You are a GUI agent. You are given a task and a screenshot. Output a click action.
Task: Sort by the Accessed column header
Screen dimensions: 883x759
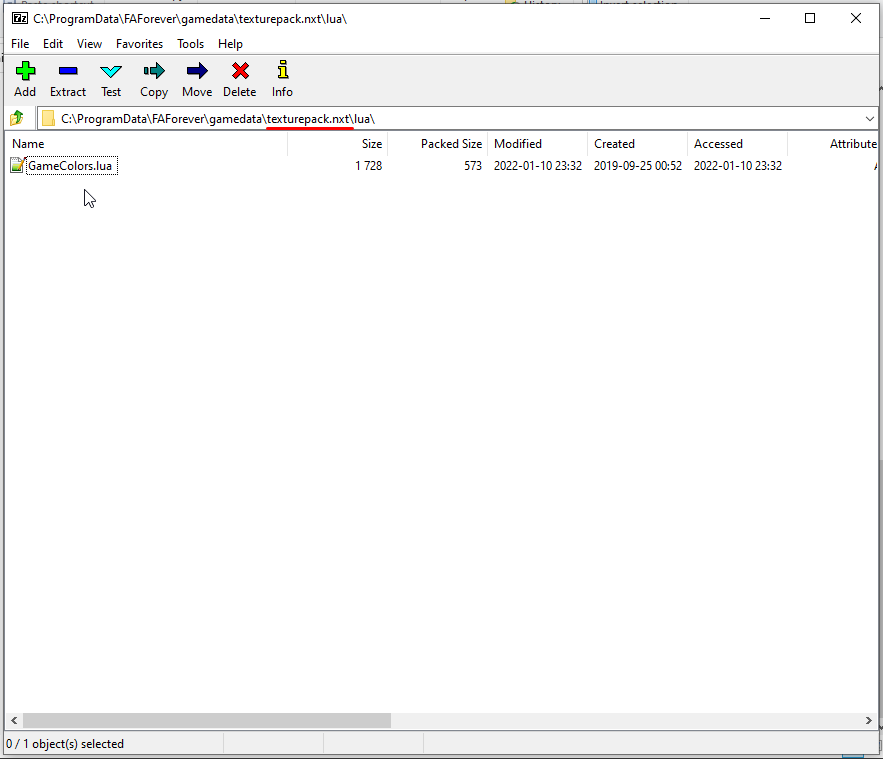pyautogui.click(x=737, y=144)
